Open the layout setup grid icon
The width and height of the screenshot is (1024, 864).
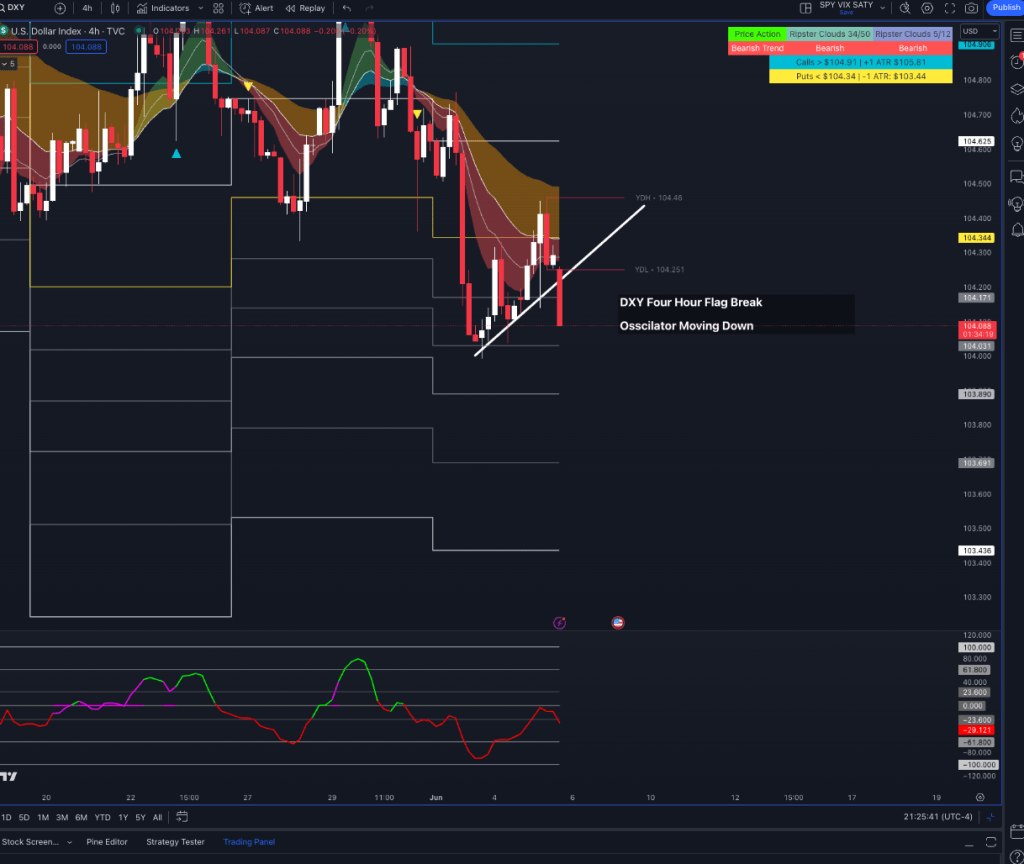(x=806, y=8)
